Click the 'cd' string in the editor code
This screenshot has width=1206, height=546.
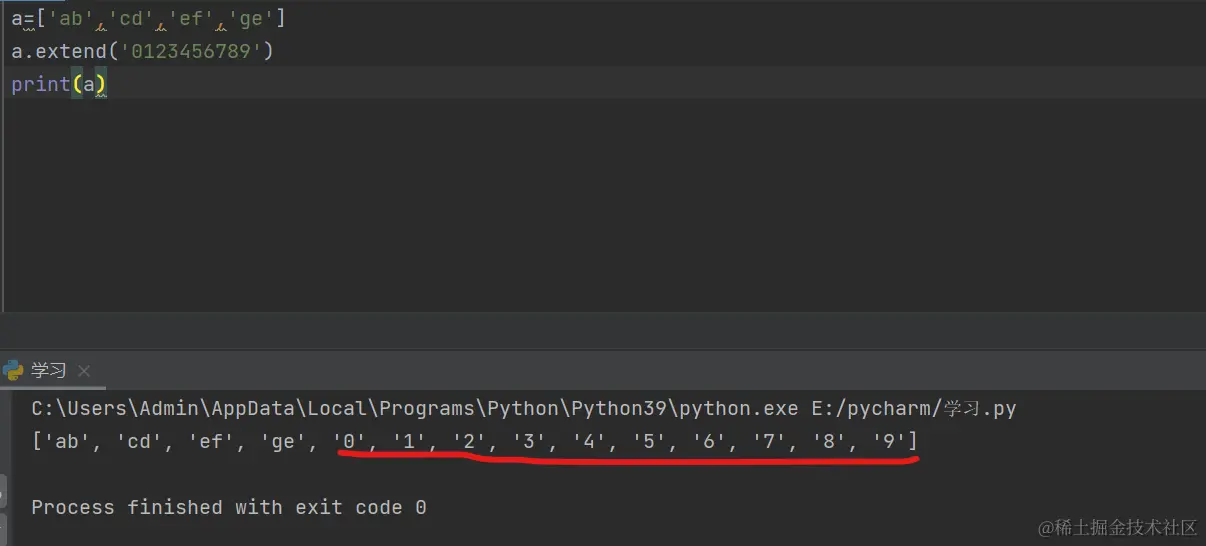[x=132, y=17]
